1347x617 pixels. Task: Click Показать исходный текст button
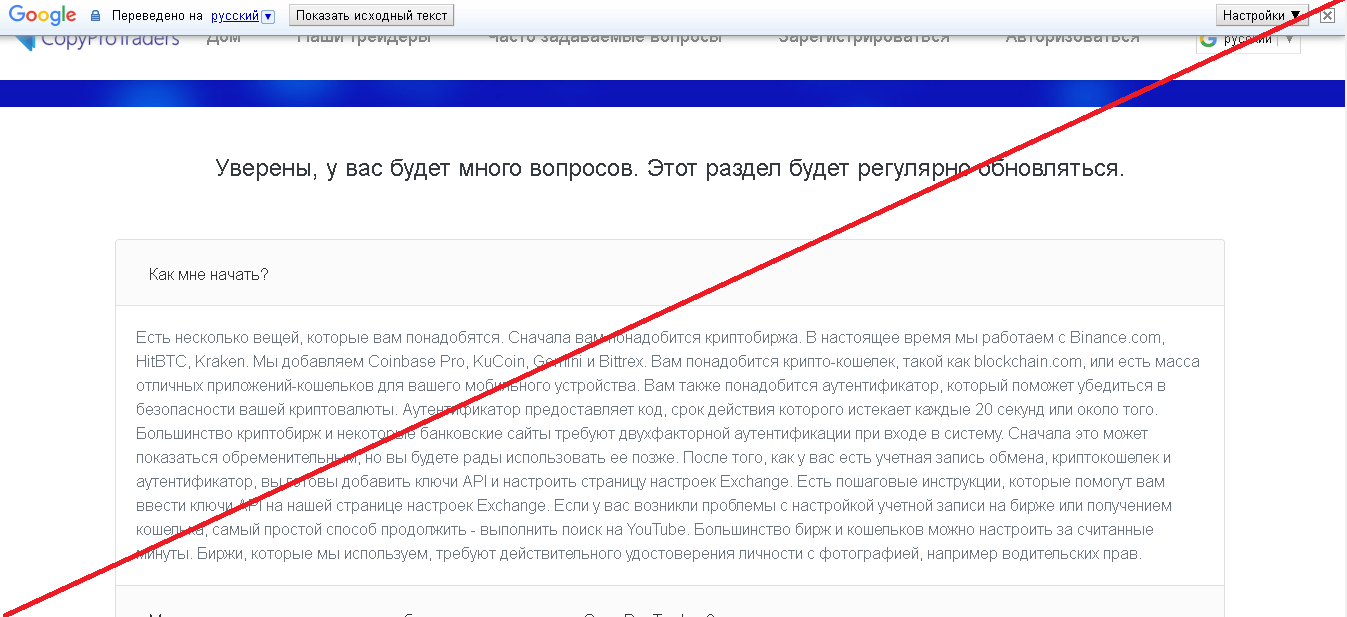click(372, 16)
